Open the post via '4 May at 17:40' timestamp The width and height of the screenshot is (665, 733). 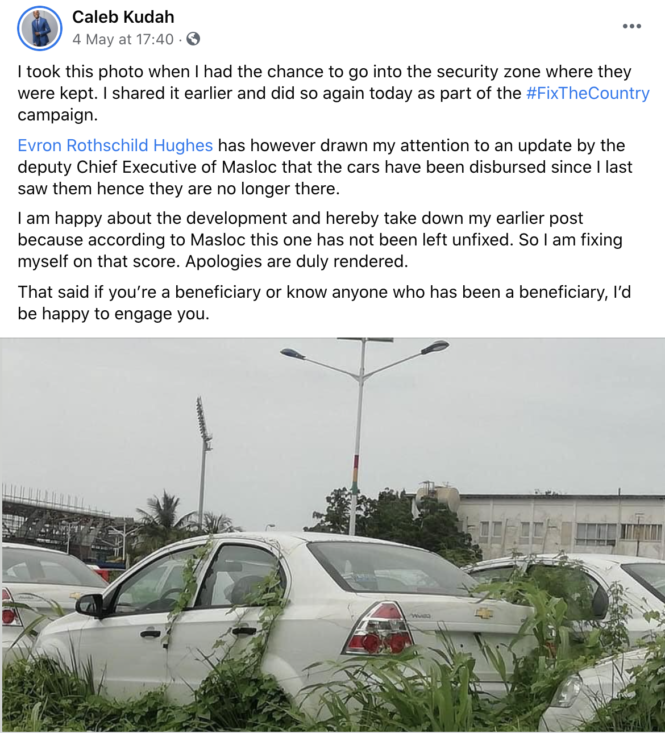pos(123,39)
